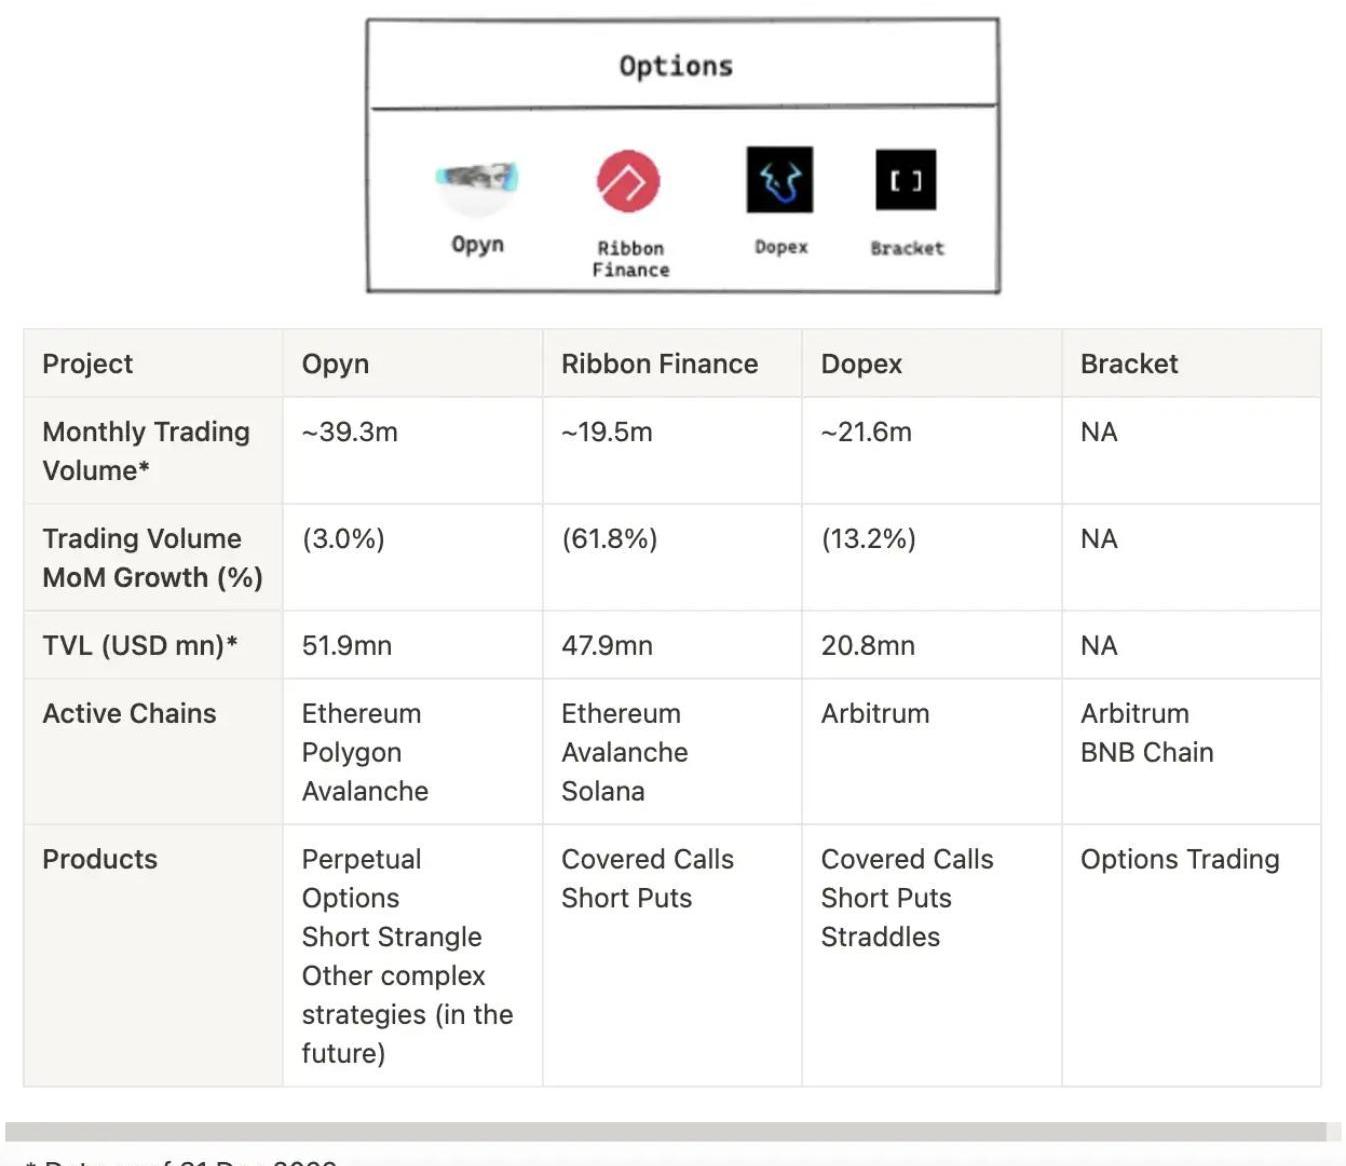This screenshot has width=1346, height=1166.
Task: Click the Opyn logo icon
Action: [477, 182]
